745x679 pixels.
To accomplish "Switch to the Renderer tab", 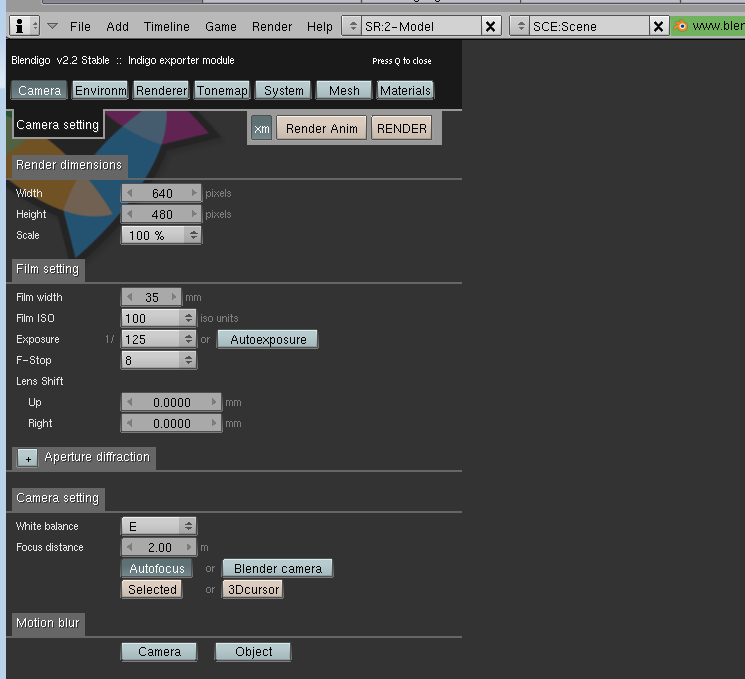I will pos(161,90).
